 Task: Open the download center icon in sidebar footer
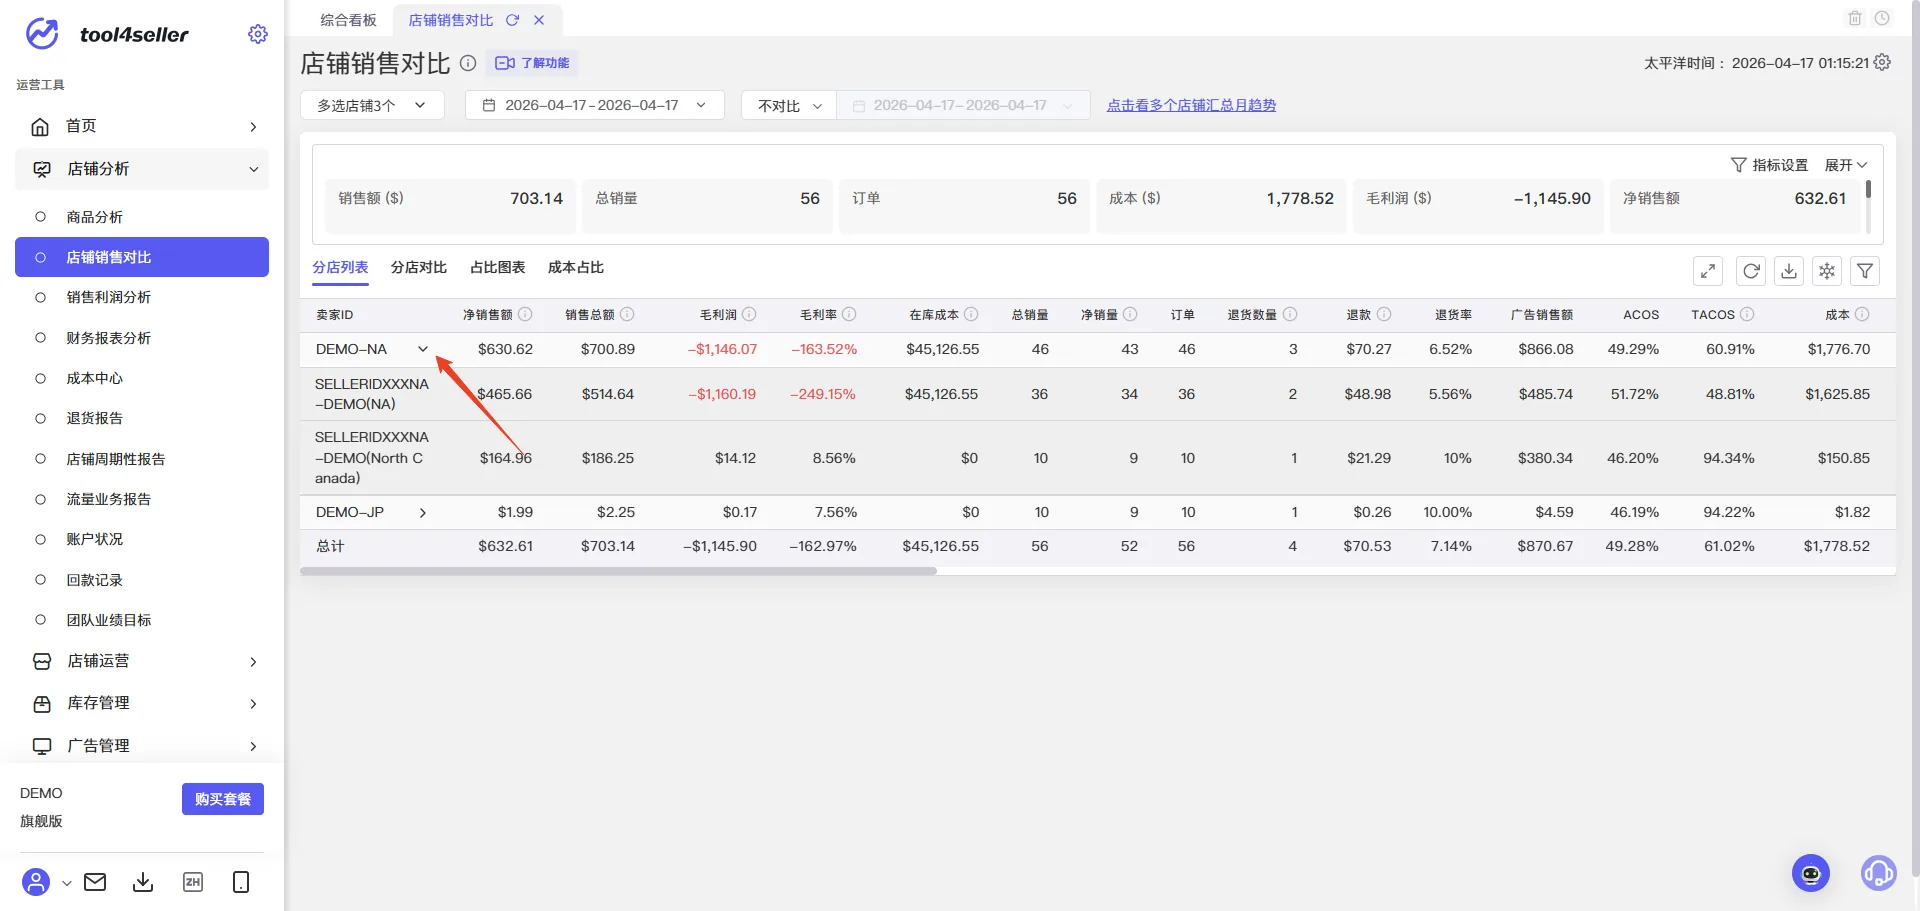pos(143,882)
